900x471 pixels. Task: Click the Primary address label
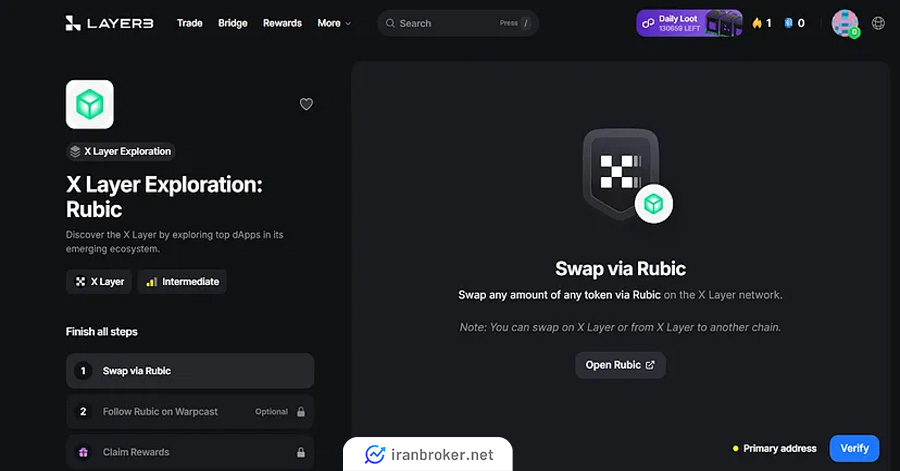779,449
